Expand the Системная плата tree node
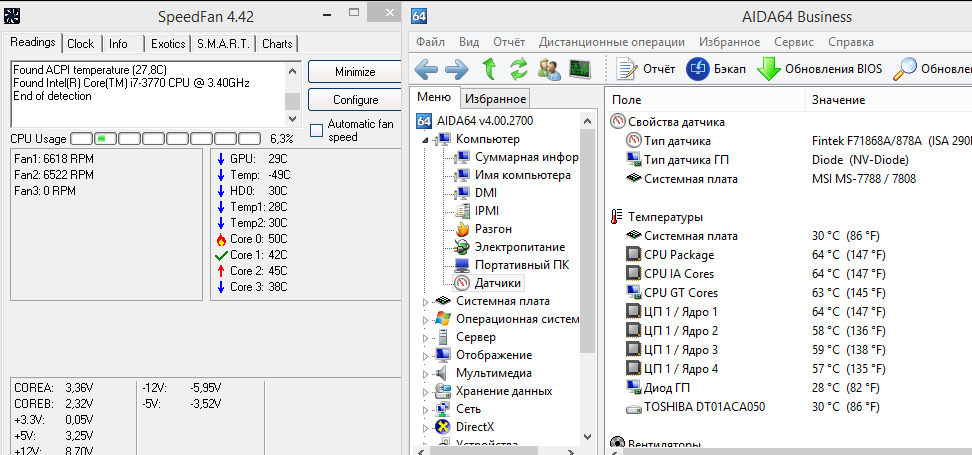The height and width of the screenshot is (455, 972). click(426, 301)
